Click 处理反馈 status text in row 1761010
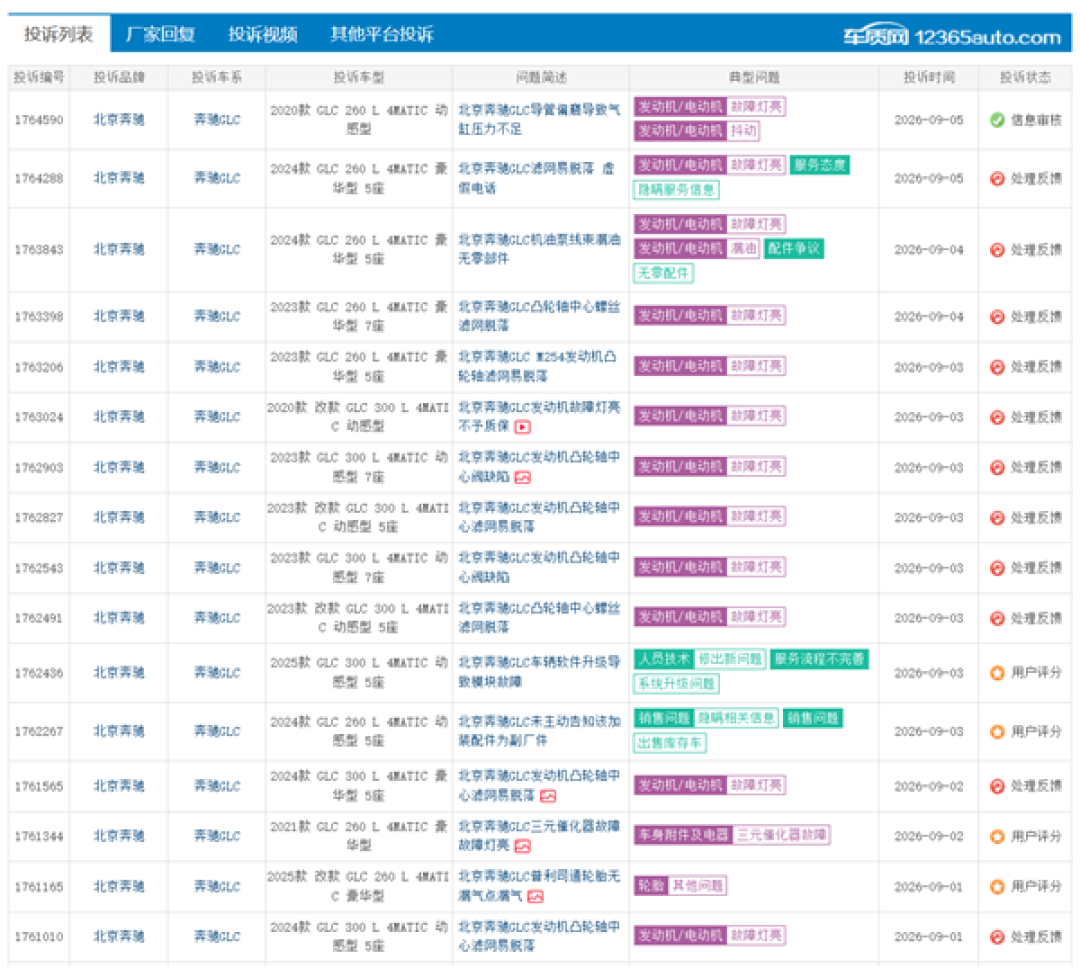The height and width of the screenshot is (968, 1080). pos(1036,936)
